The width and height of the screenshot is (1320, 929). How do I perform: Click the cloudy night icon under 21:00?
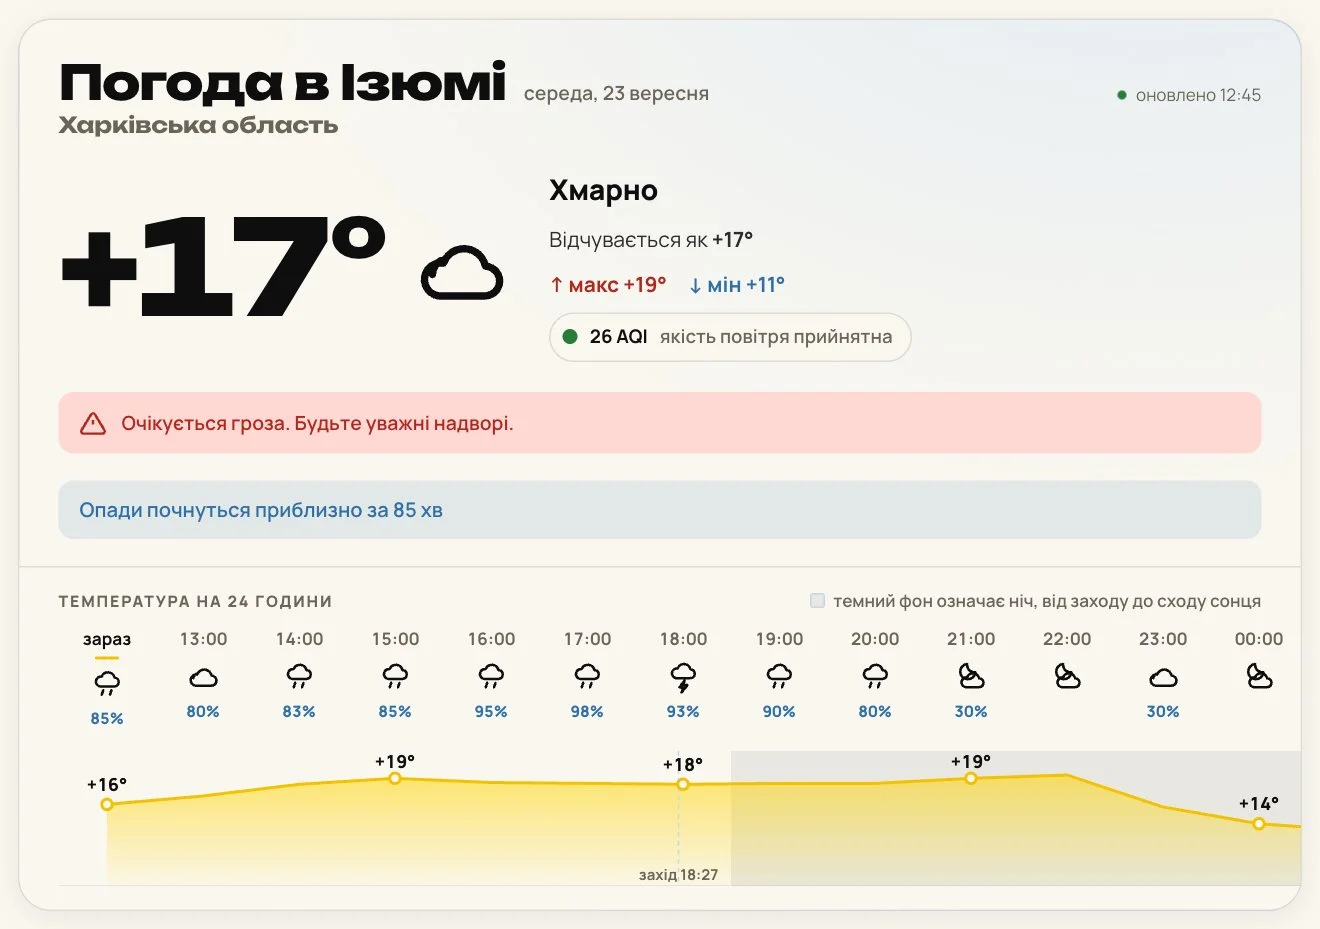971,677
